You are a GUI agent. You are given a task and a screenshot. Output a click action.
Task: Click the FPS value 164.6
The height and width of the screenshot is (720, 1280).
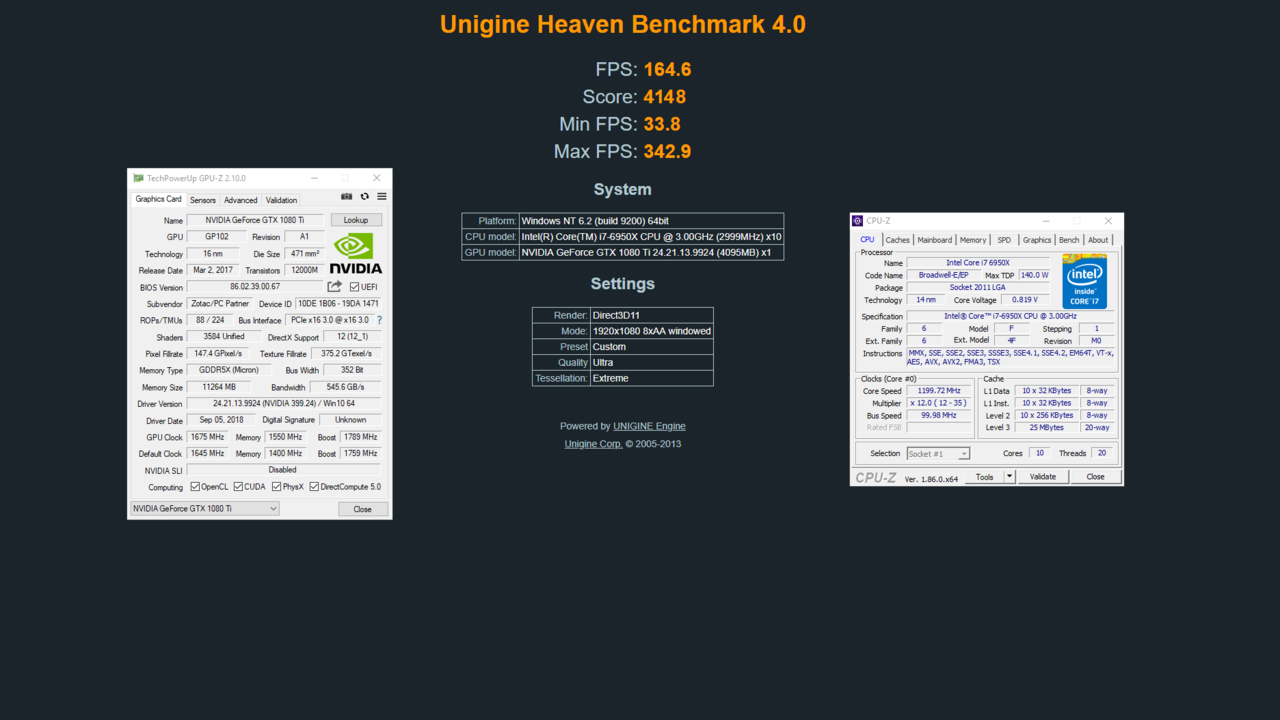click(x=668, y=70)
